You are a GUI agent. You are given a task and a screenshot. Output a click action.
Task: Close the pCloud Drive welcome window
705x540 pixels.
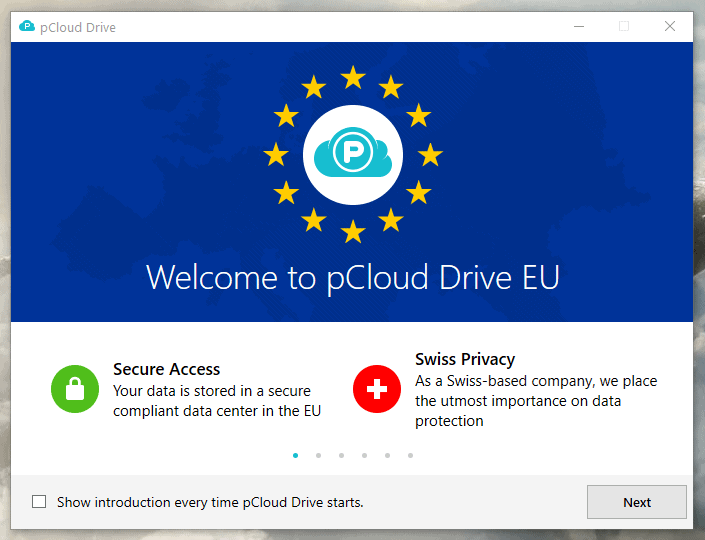(670, 27)
